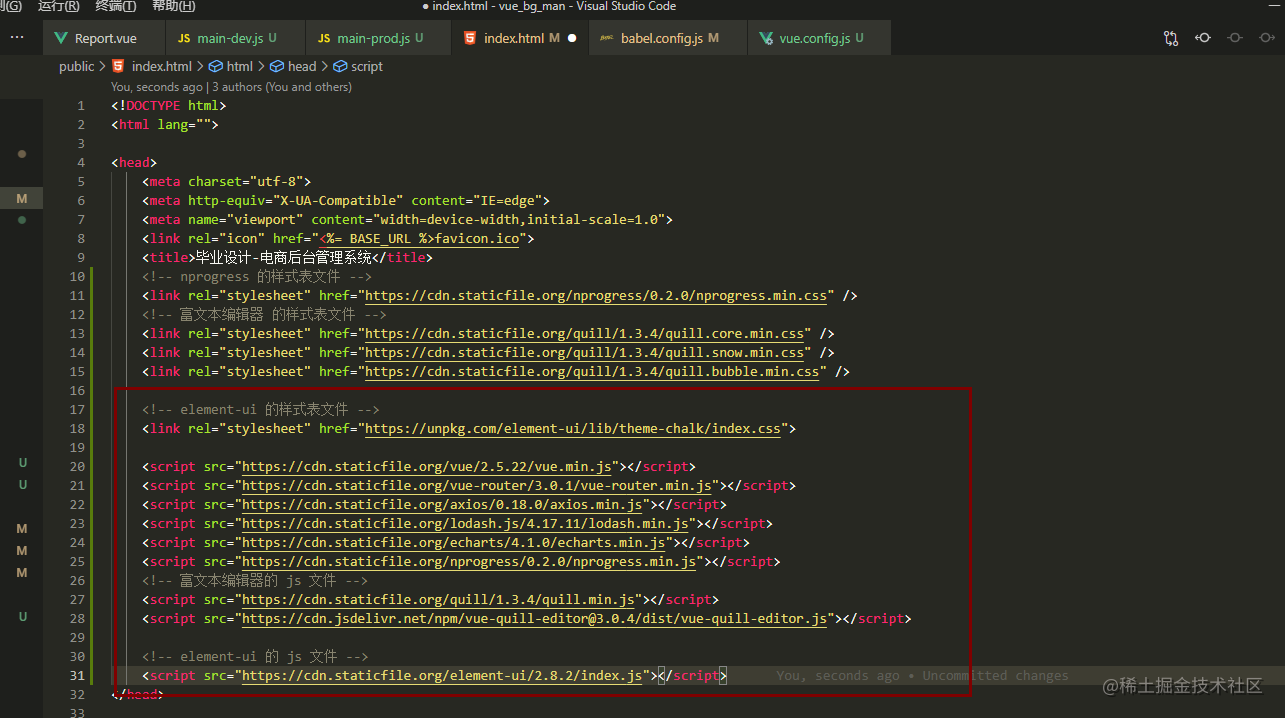Click the '富文本编辑器的 js 文件' comment

255,581
